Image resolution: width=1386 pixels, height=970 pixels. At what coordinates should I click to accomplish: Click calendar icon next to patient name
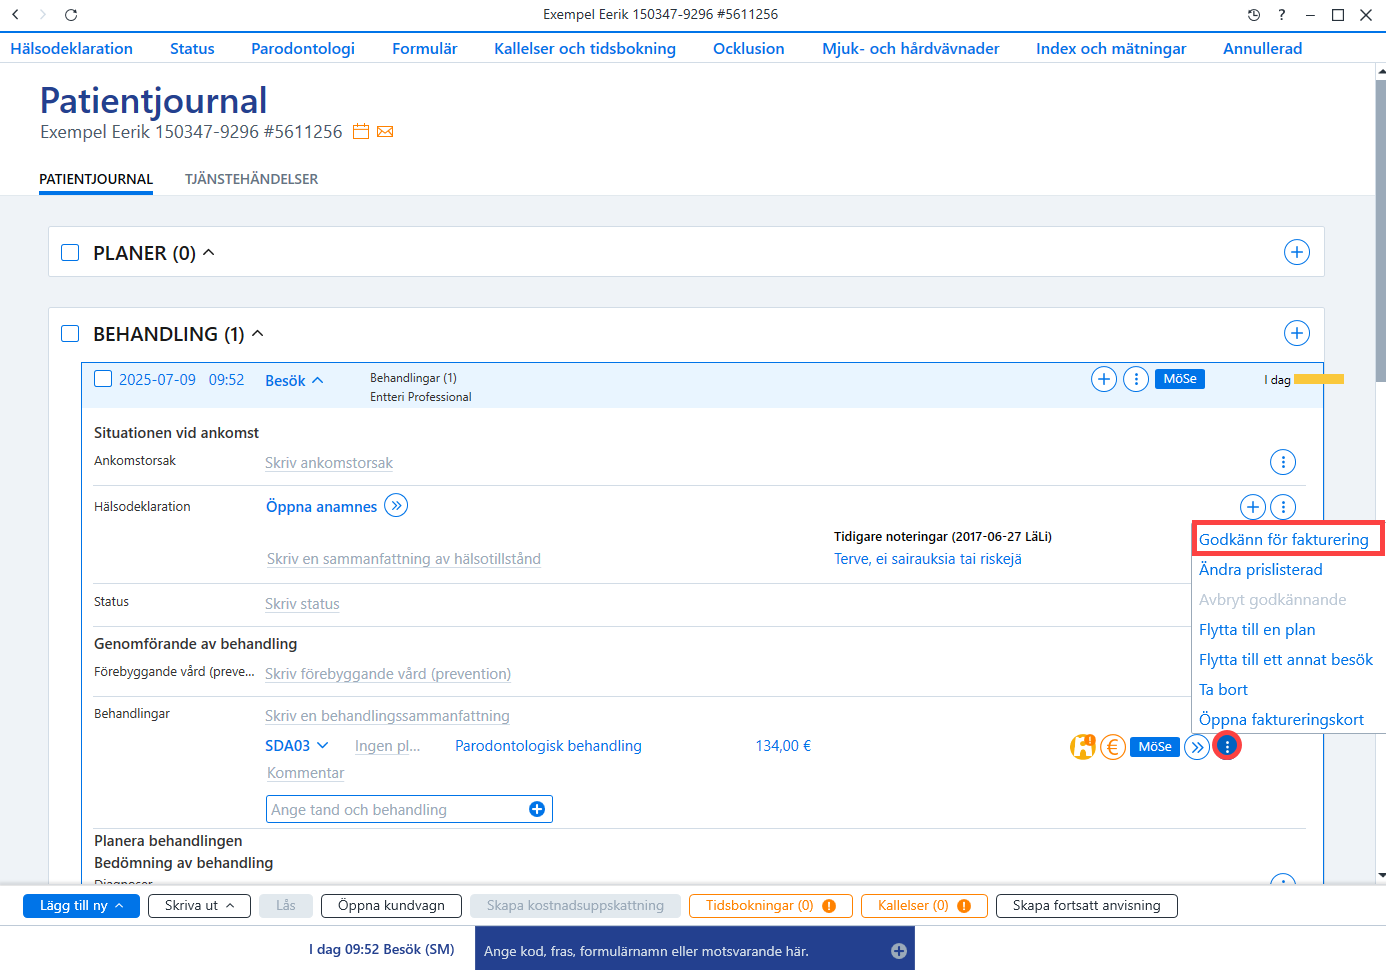coord(361,132)
